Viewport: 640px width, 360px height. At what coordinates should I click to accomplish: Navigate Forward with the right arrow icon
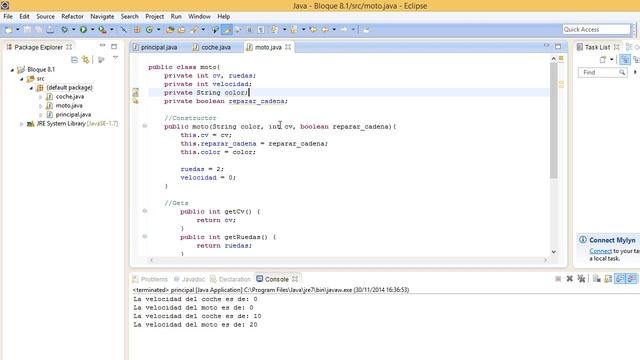point(344,30)
